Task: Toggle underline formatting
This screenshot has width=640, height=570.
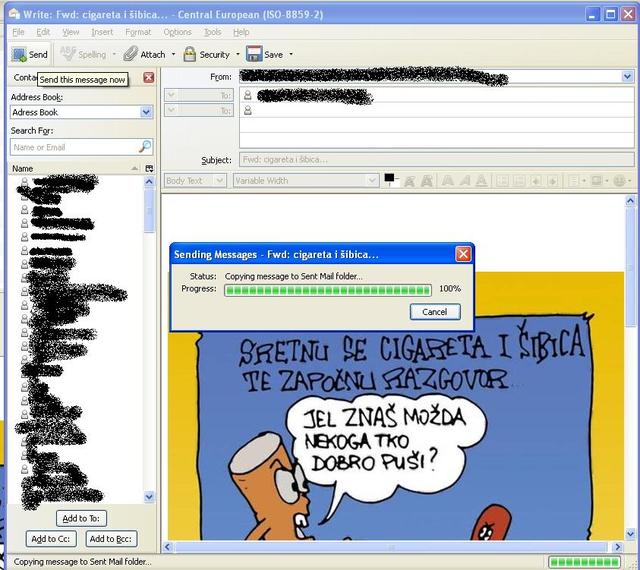Action: pos(482,180)
